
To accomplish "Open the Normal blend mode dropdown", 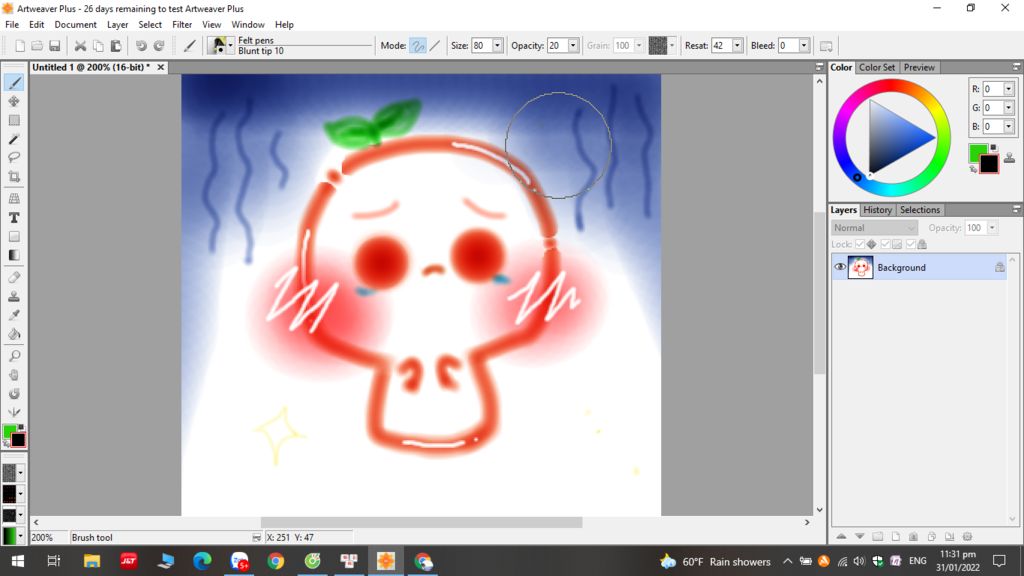I will coord(874,228).
